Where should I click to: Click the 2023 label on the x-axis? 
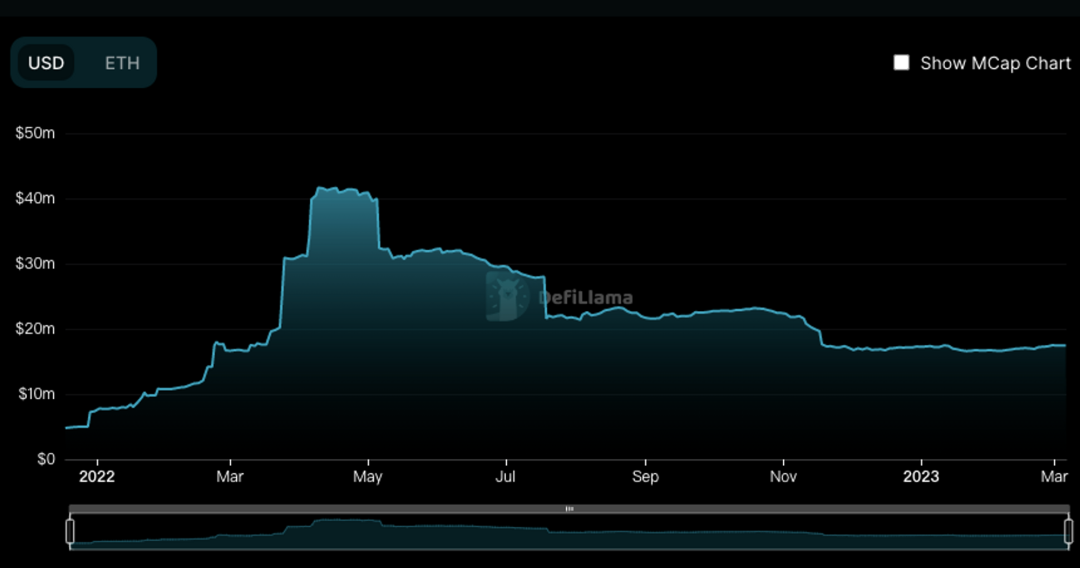tap(921, 477)
